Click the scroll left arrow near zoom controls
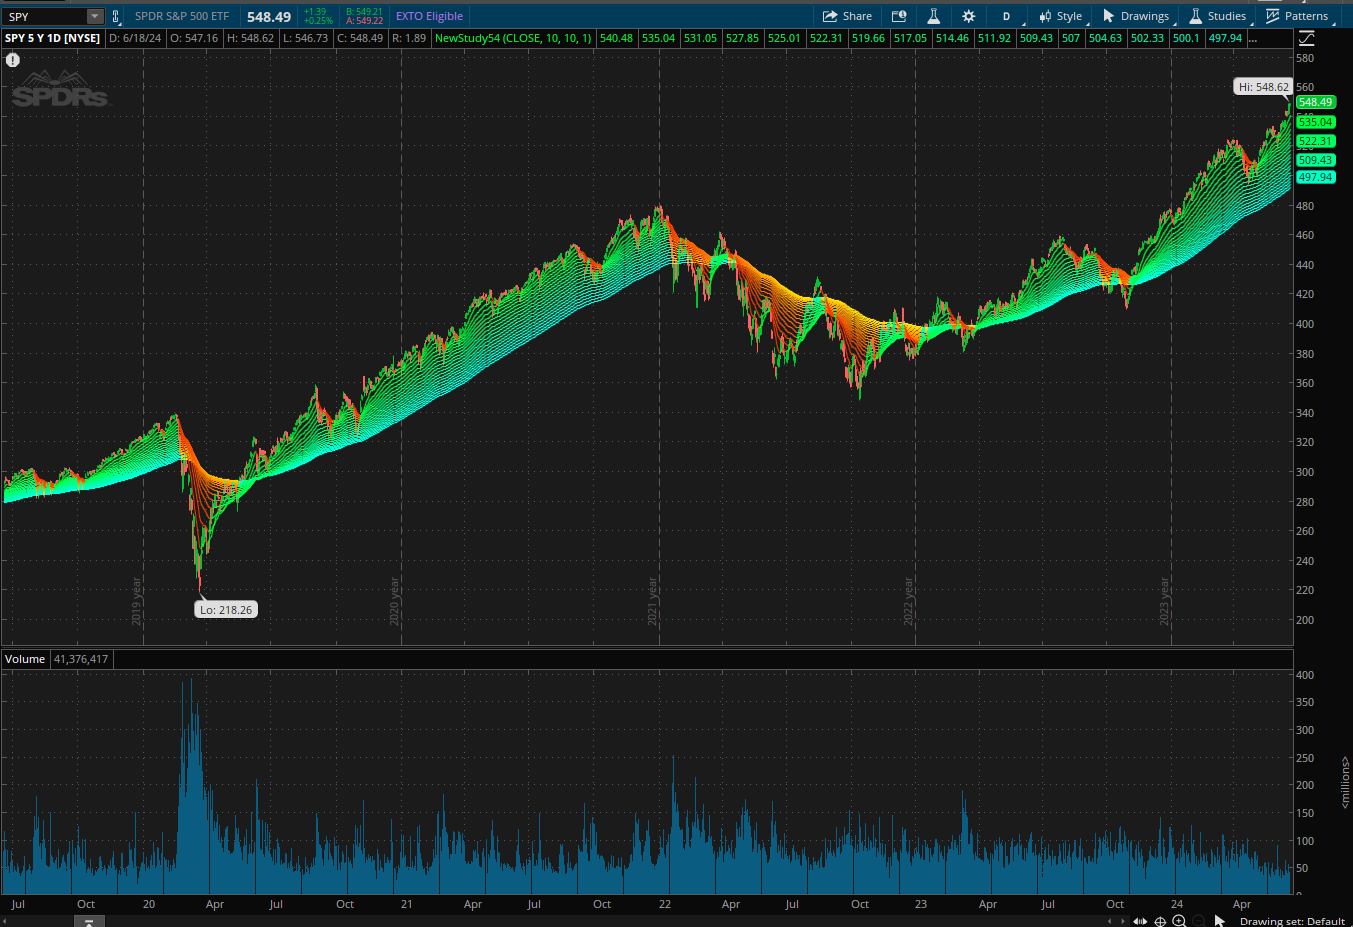 (x=1110, y=921)
